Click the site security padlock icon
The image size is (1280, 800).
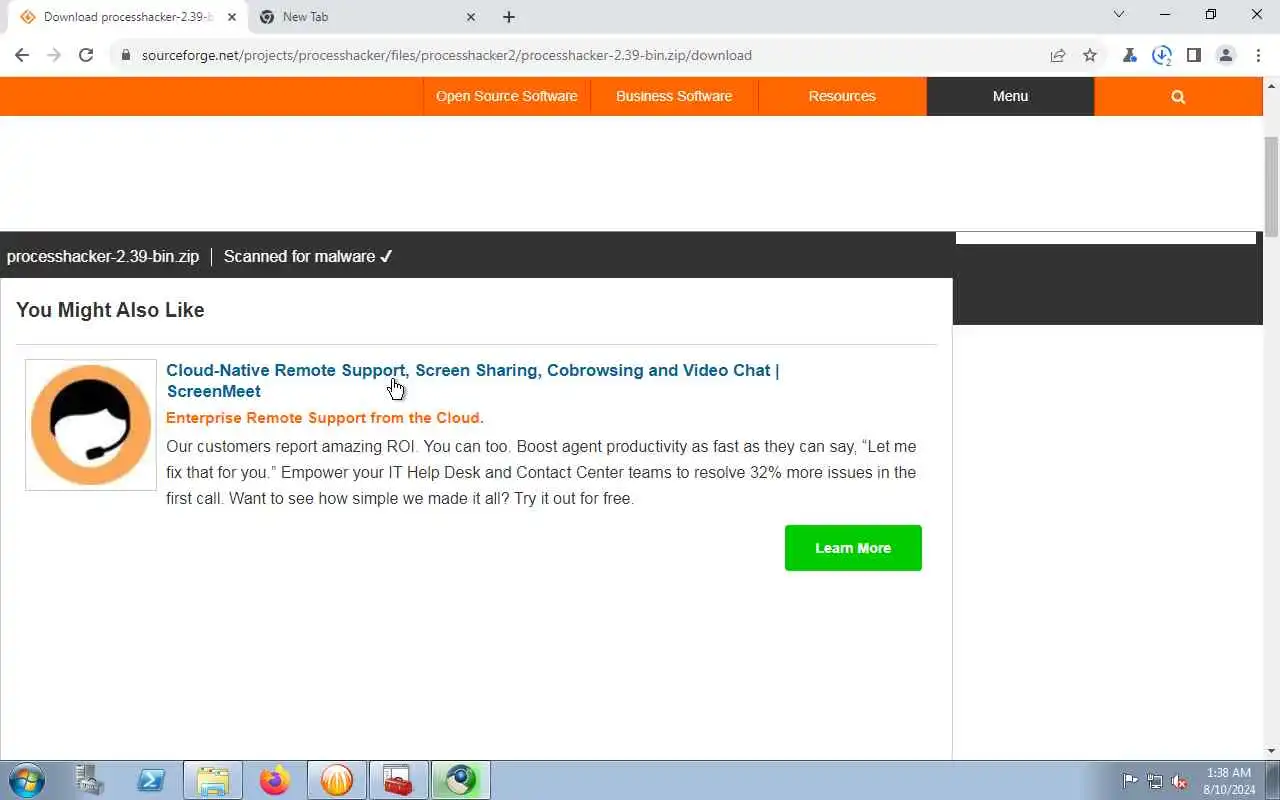(126, 55)
